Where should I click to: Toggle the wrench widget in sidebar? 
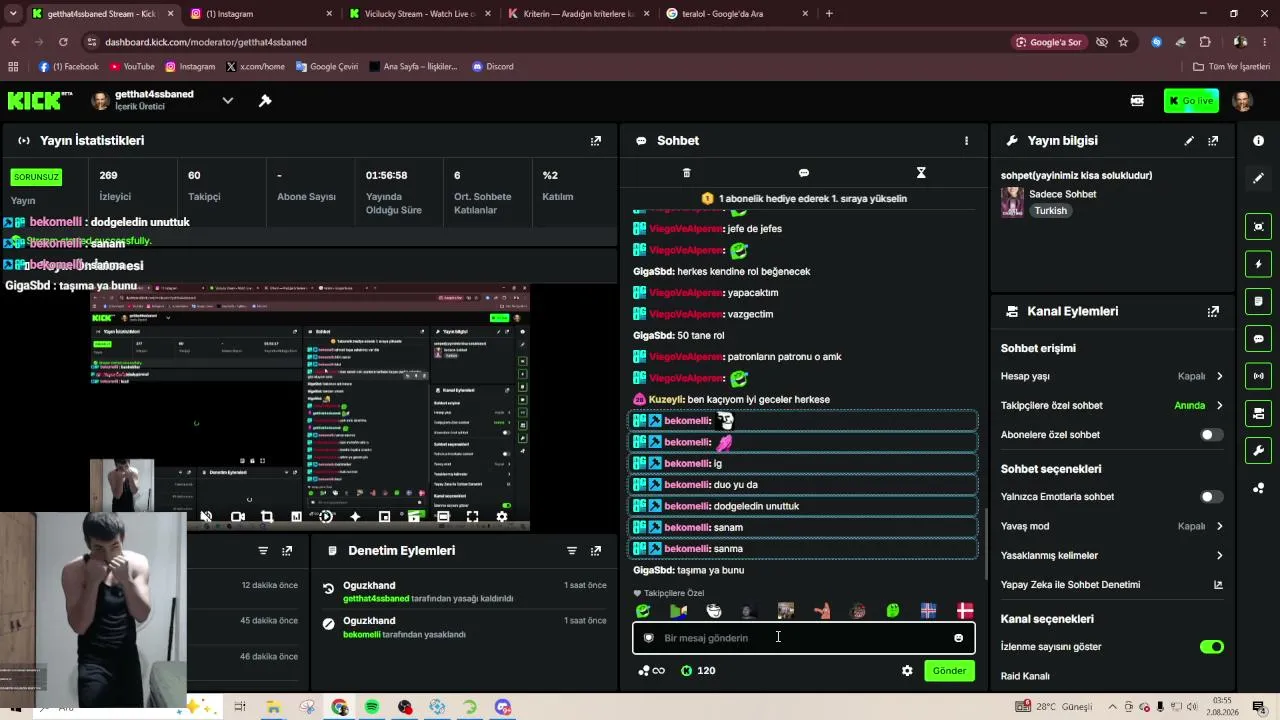click(x=1258, y=450)
